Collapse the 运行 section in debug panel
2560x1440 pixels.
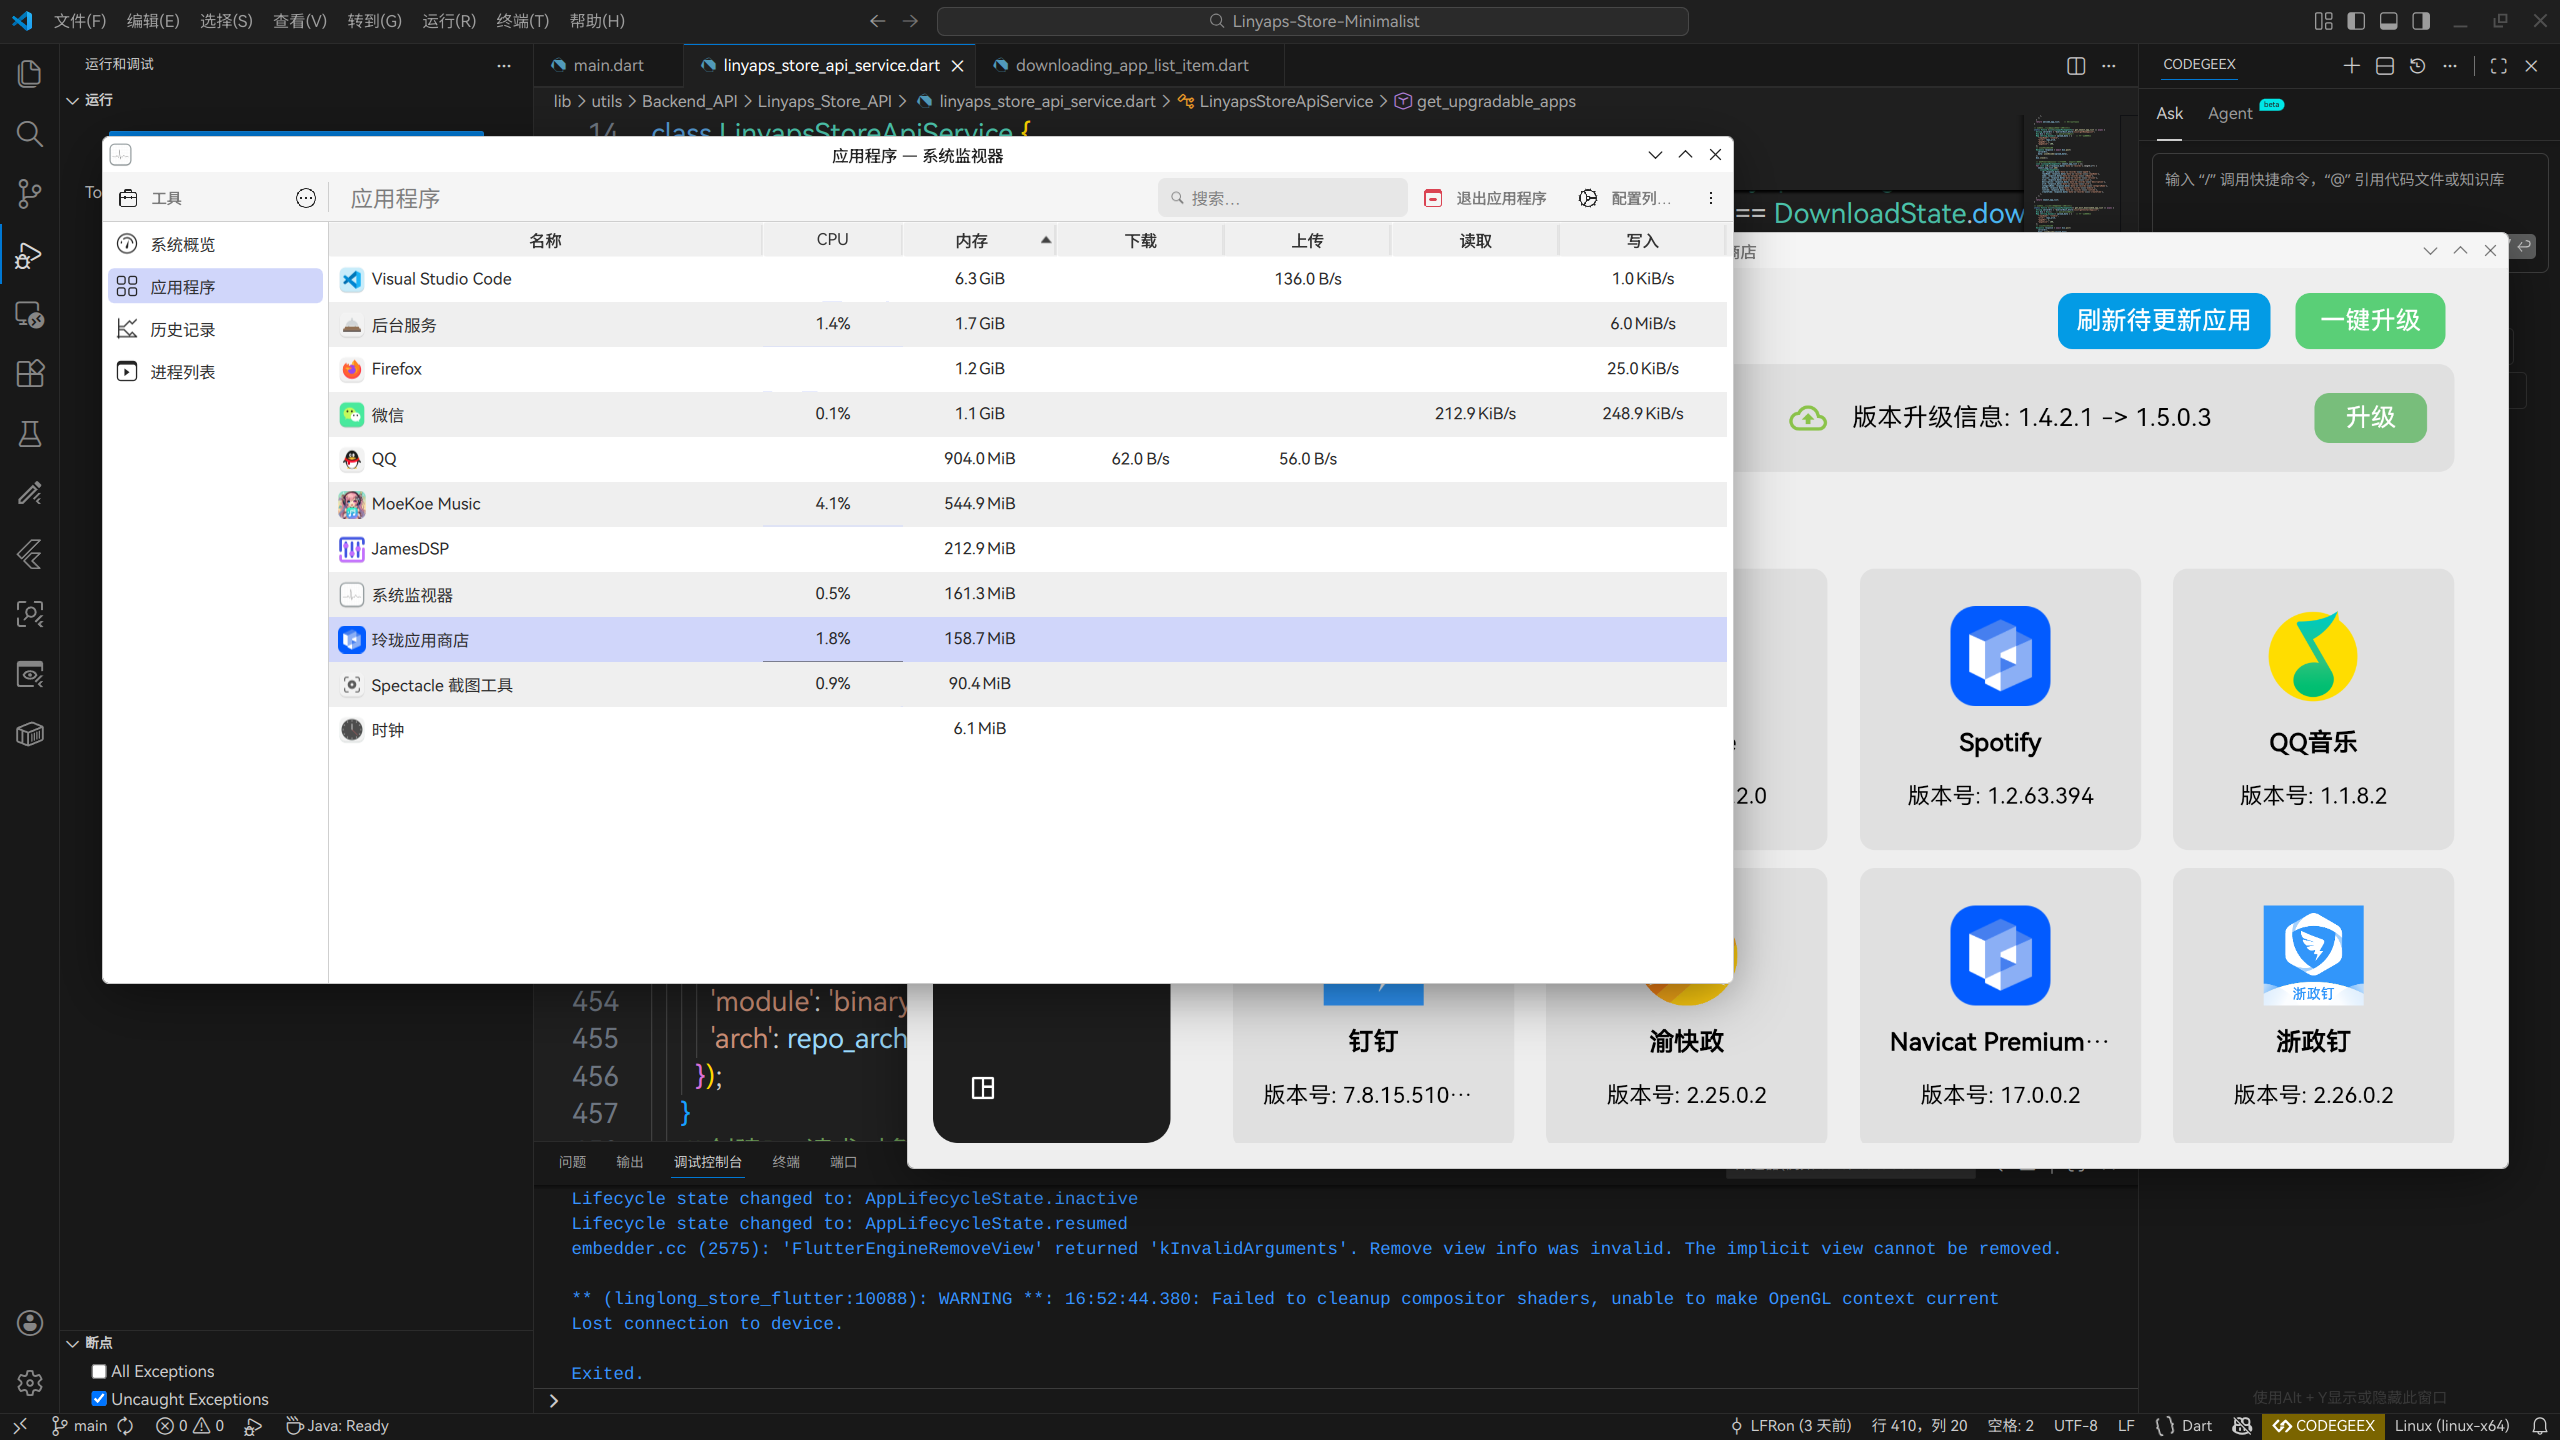pos(72,100)
